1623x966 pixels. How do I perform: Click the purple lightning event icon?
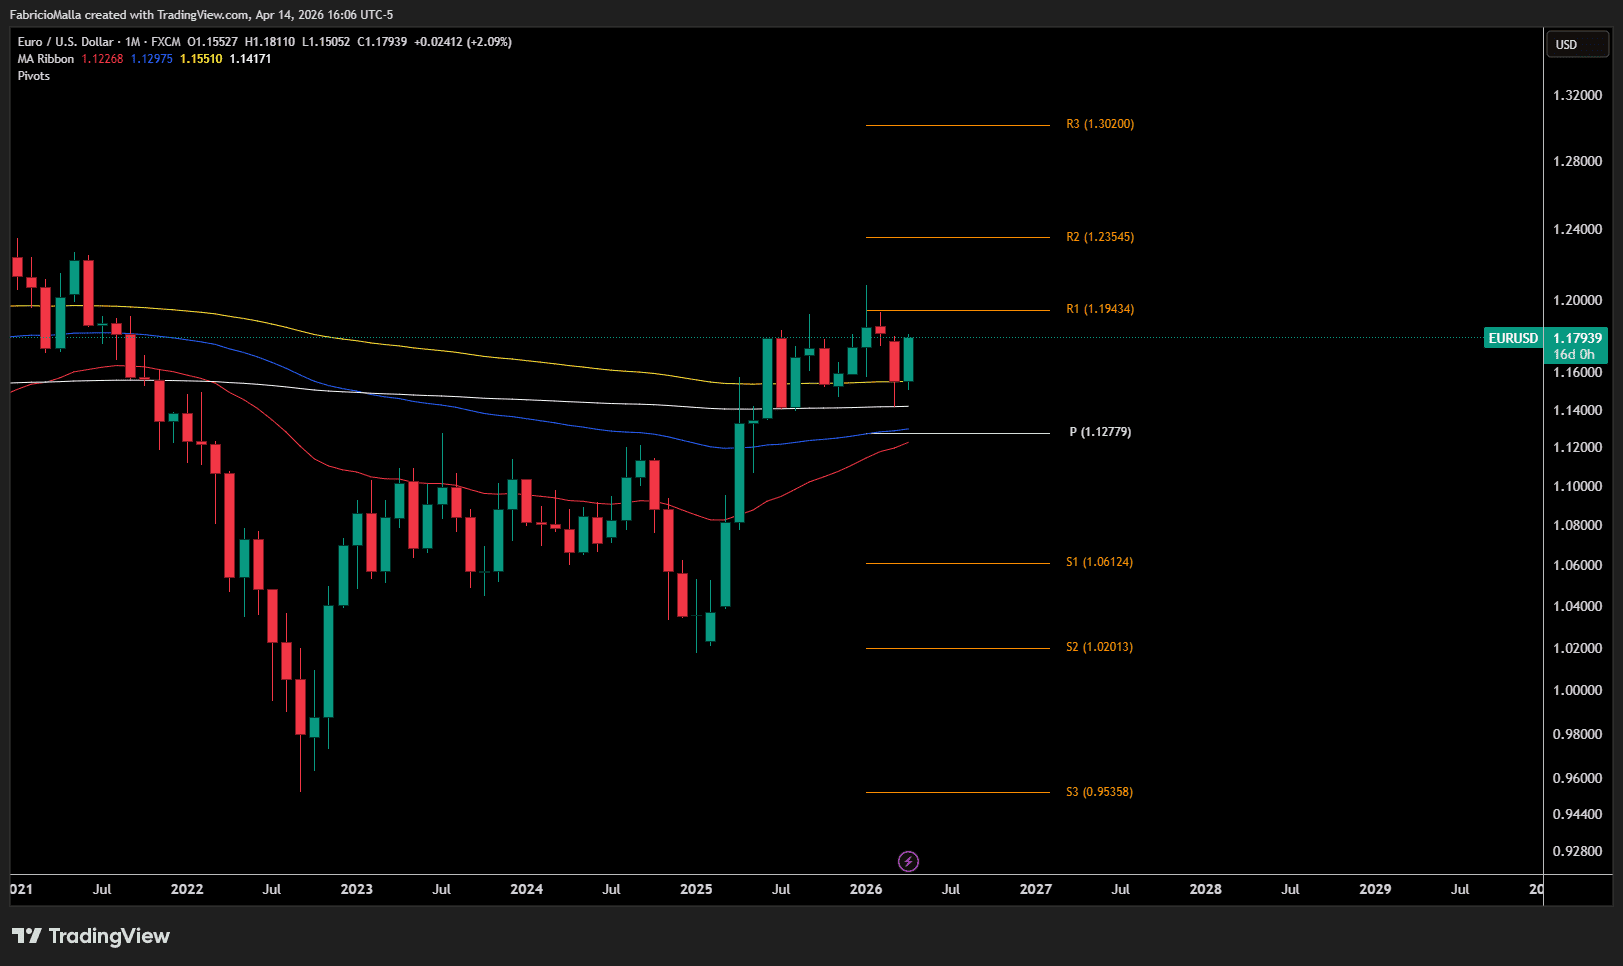click(908, 861)
